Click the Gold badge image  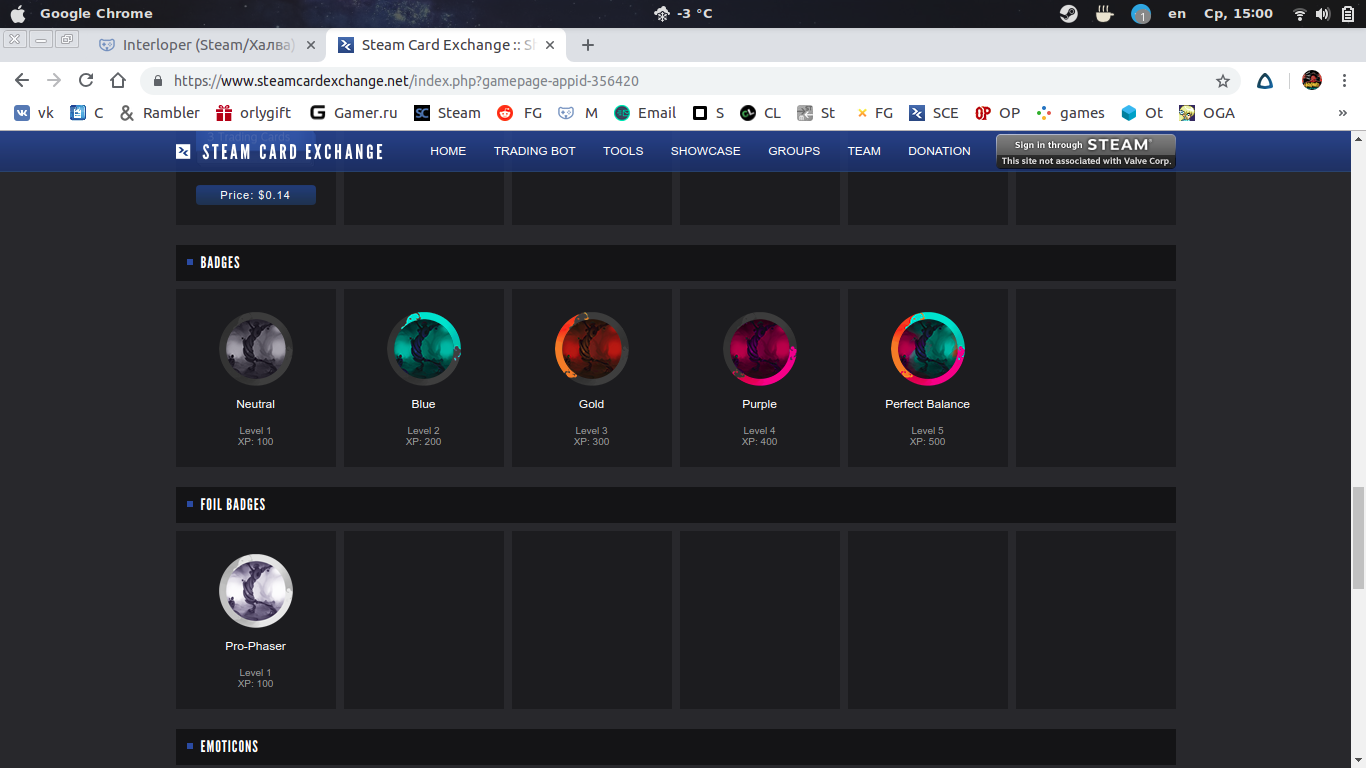[x=592, y=349]
